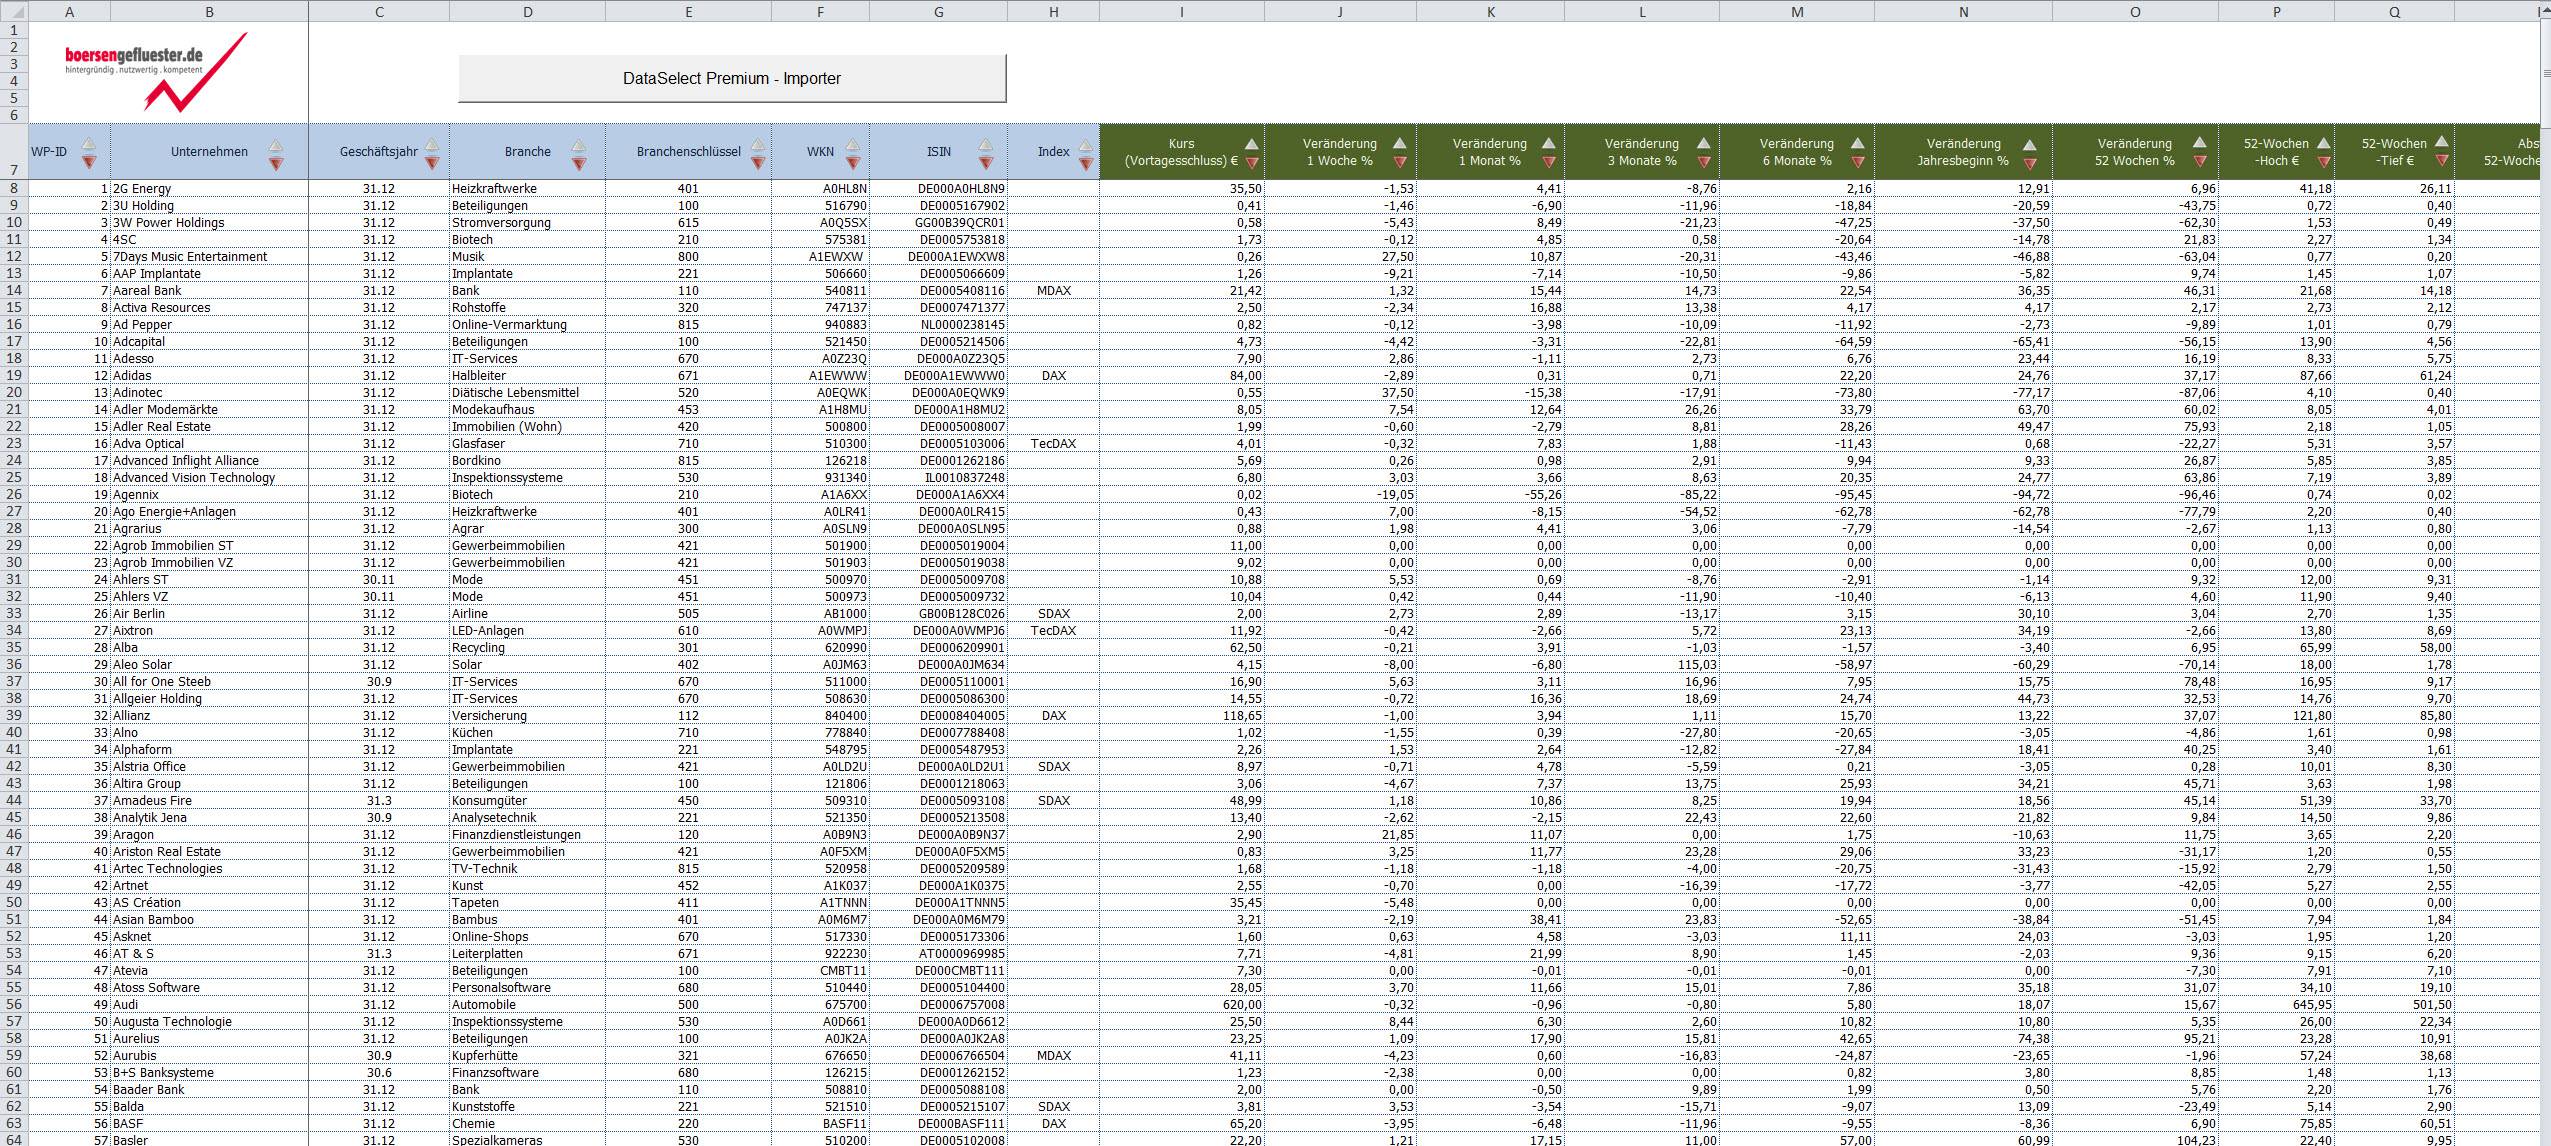Sort Veränderung 1 Monat % ascending

click(1549, 143)
